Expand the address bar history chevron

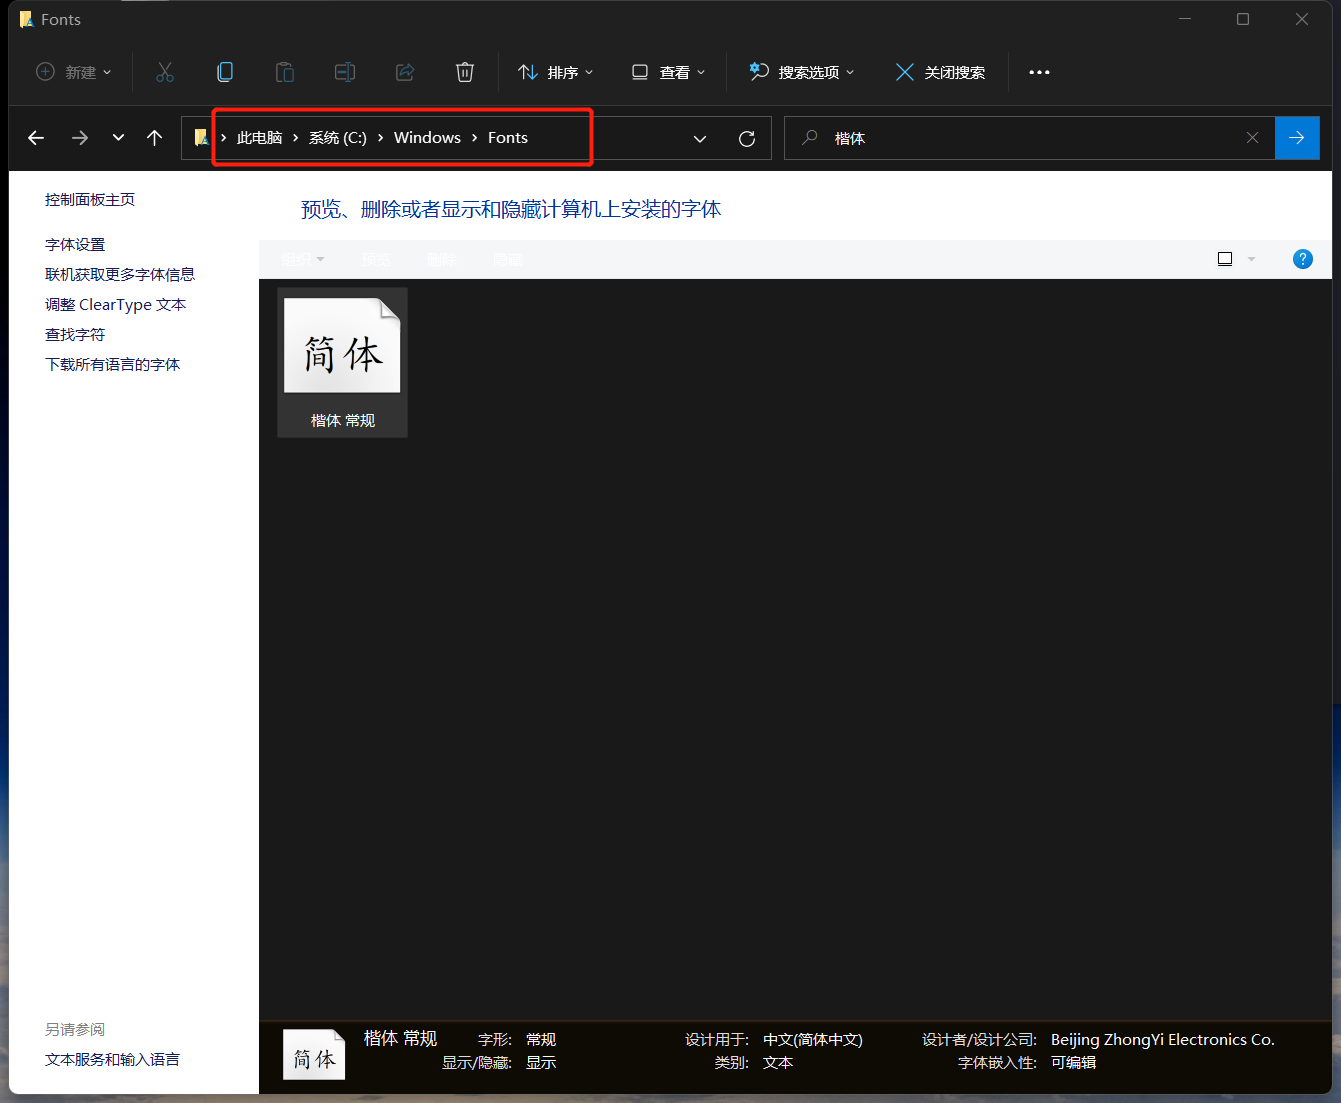tap(700, 138)
